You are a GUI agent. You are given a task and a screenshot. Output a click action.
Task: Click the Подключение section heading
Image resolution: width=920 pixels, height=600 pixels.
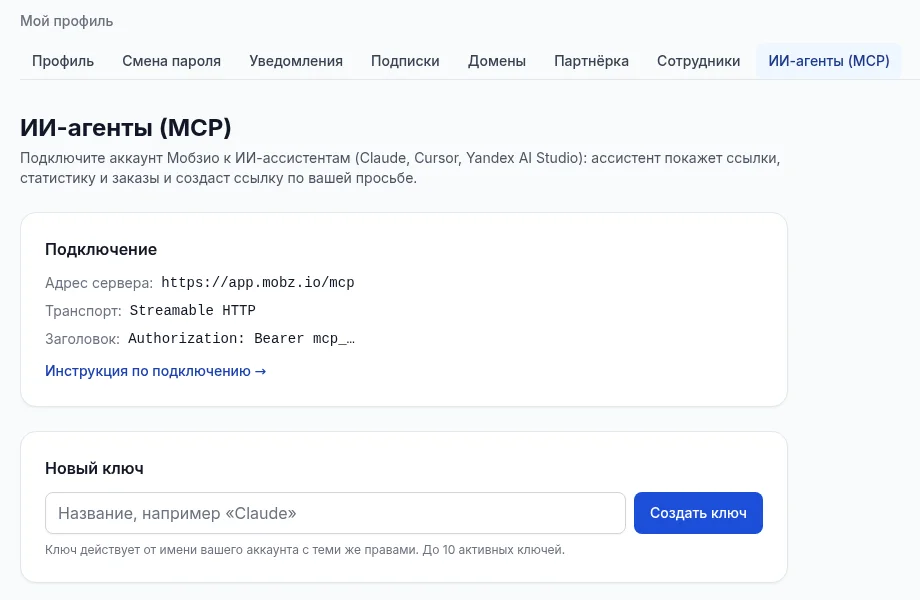click(101, 250)
